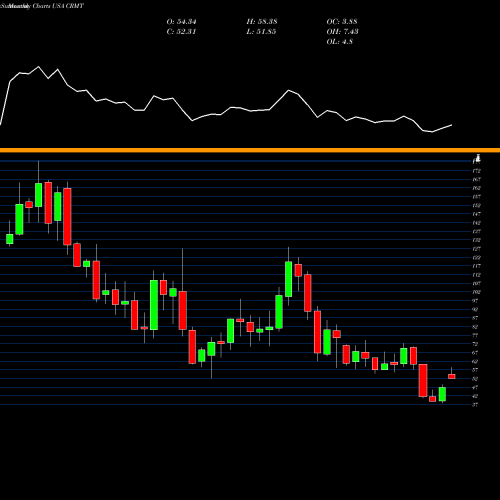Click the 127 price axis label
500x500 pixels.
tap(476, 249)
